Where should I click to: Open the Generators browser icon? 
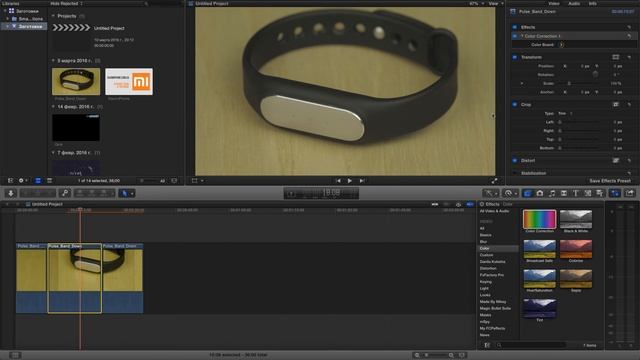[588, 193]
